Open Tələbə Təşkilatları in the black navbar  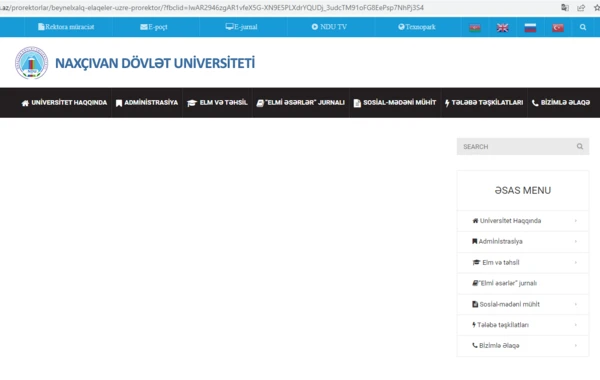point(484,103)
